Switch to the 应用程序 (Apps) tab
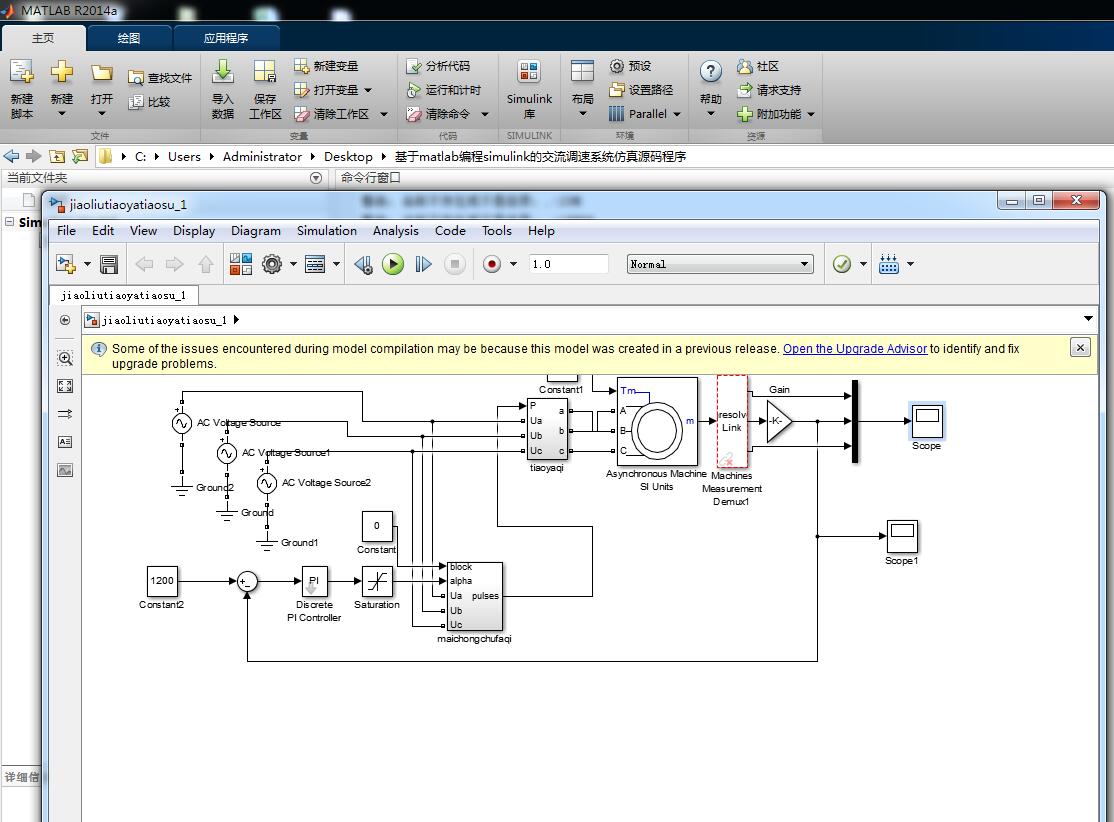 pos(226,38)
